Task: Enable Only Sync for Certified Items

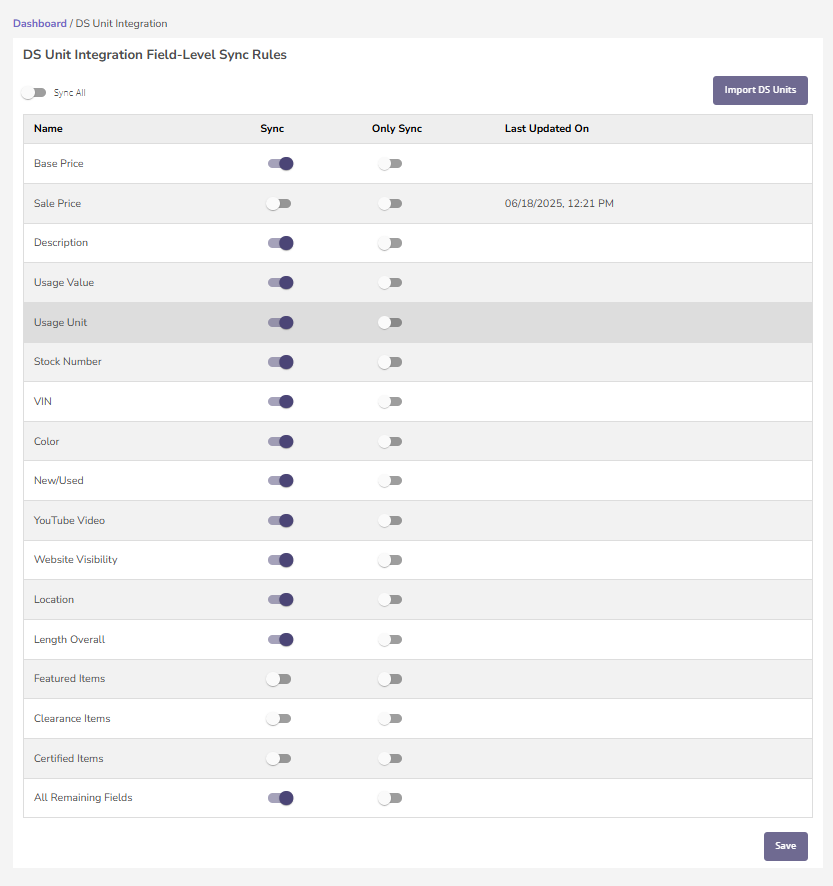Action: click(x=390, y=758)
